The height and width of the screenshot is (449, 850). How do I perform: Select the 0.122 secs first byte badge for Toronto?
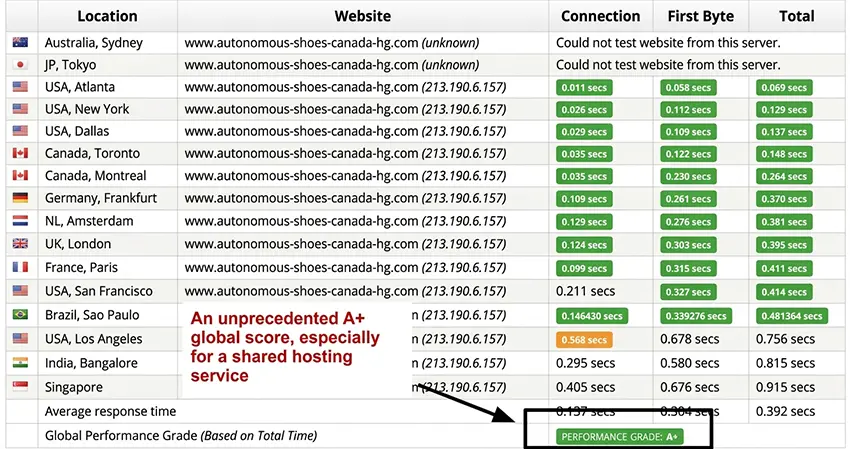coord(688,155)
